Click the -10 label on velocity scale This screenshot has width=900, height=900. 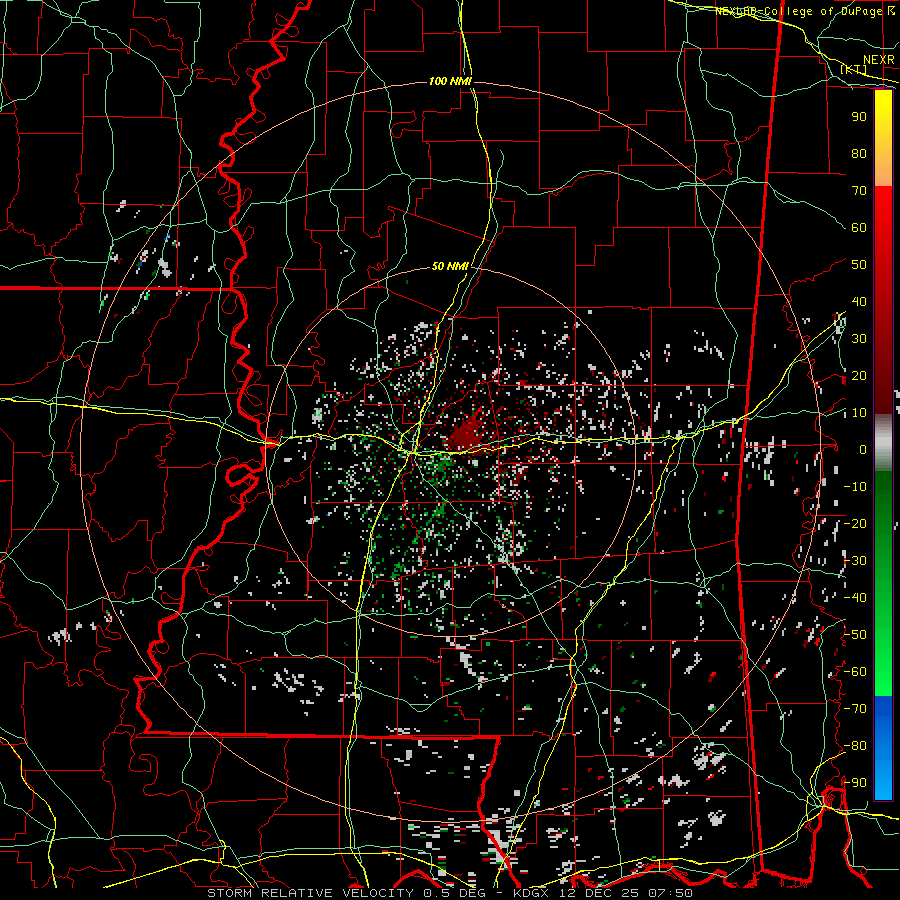pyautogui.click(x=855, y=487)
